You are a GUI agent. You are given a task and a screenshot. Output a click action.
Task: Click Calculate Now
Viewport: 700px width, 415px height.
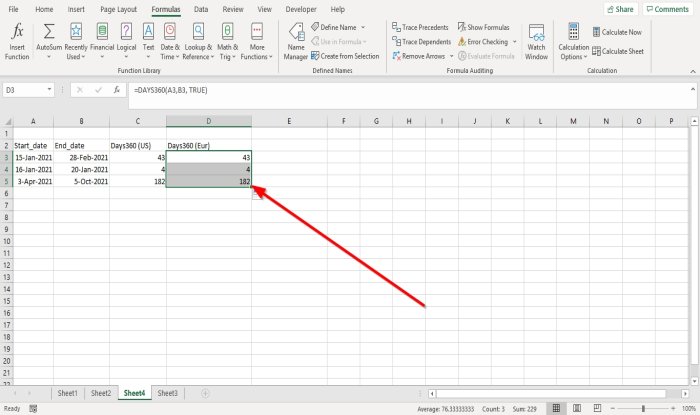tap(617, 32)
